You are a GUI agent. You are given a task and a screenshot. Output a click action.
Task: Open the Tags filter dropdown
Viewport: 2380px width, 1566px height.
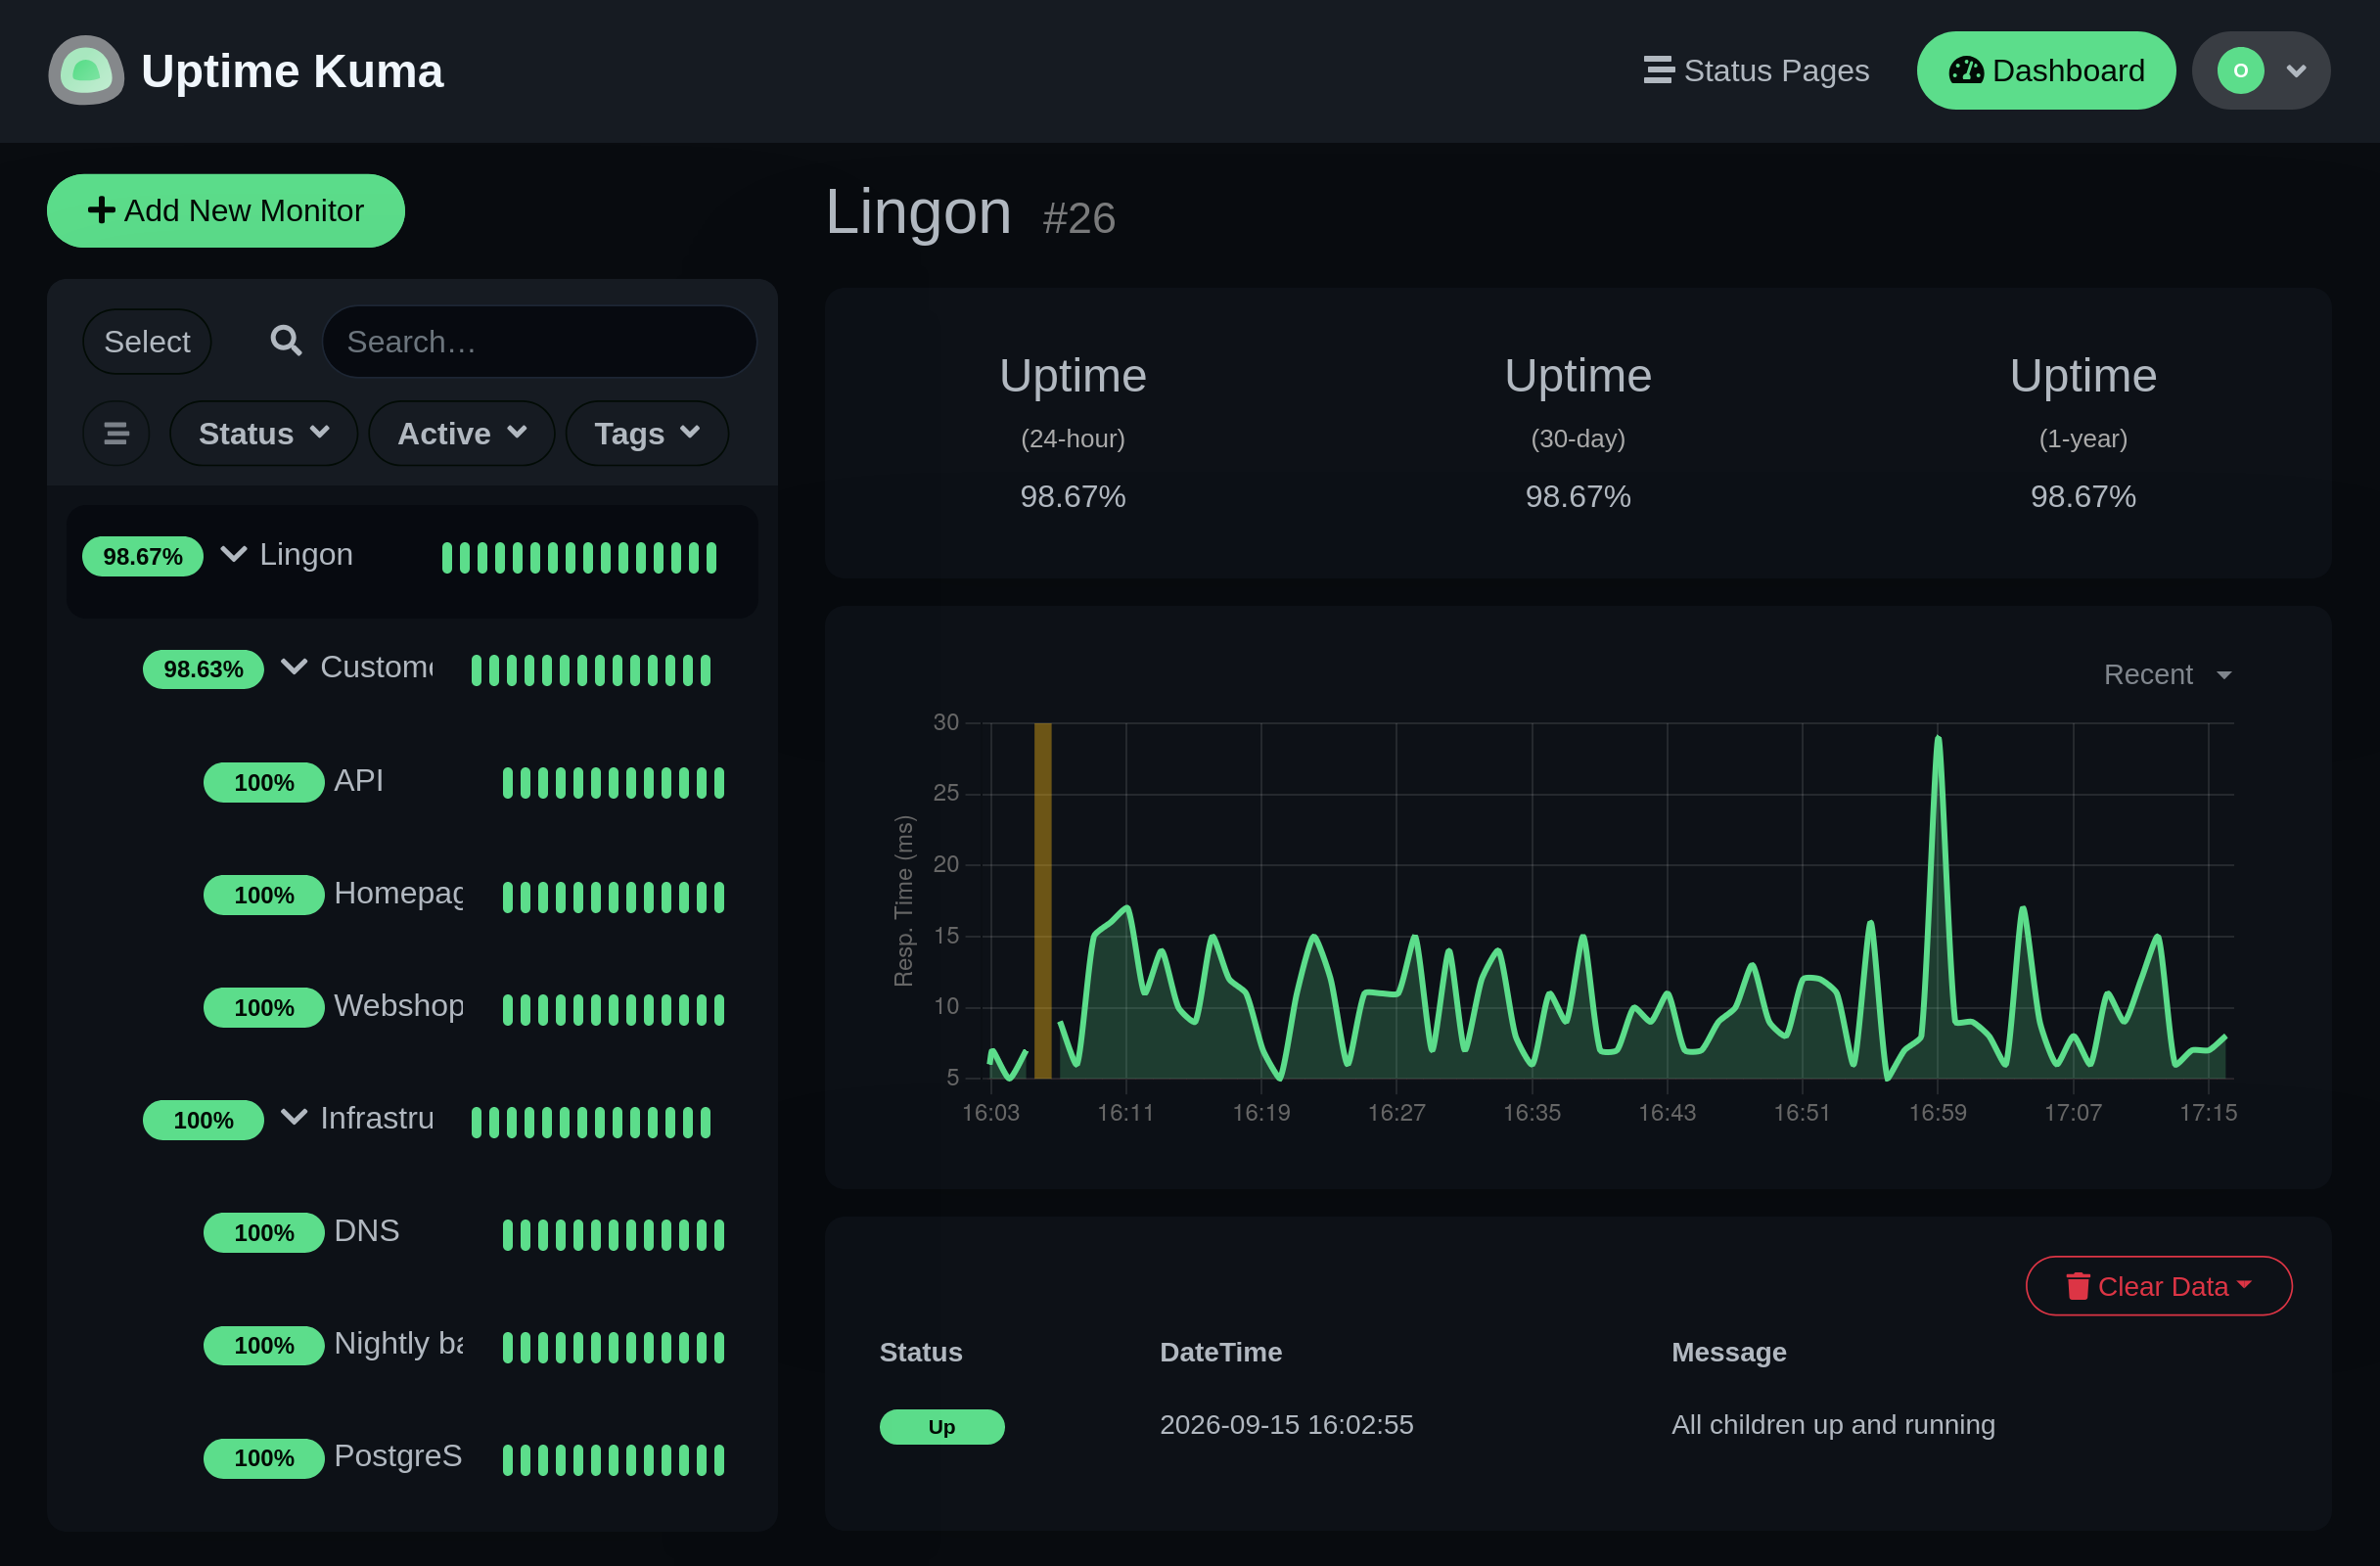coord(646,433)
